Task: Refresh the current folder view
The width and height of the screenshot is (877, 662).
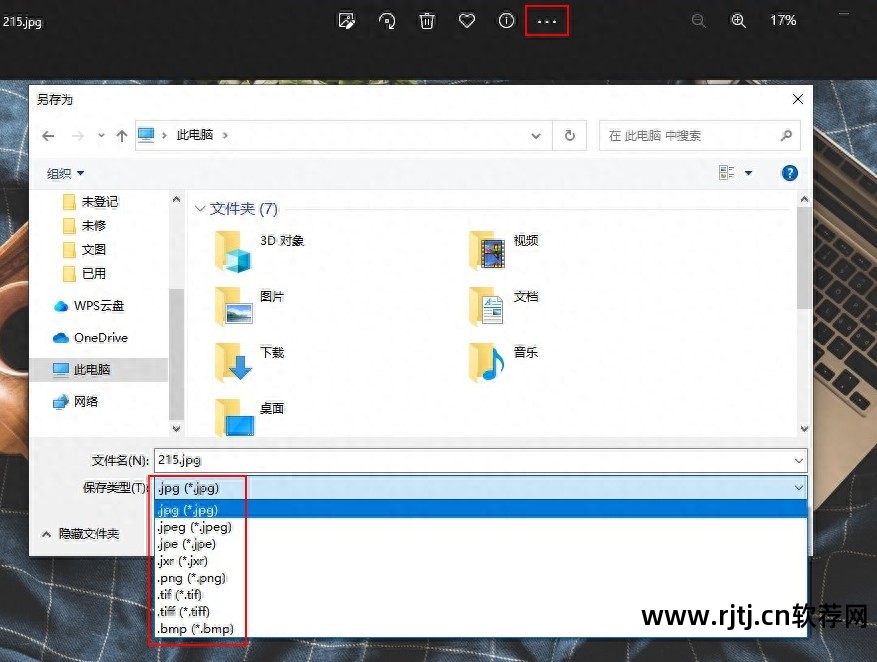Action: (569, 136)
